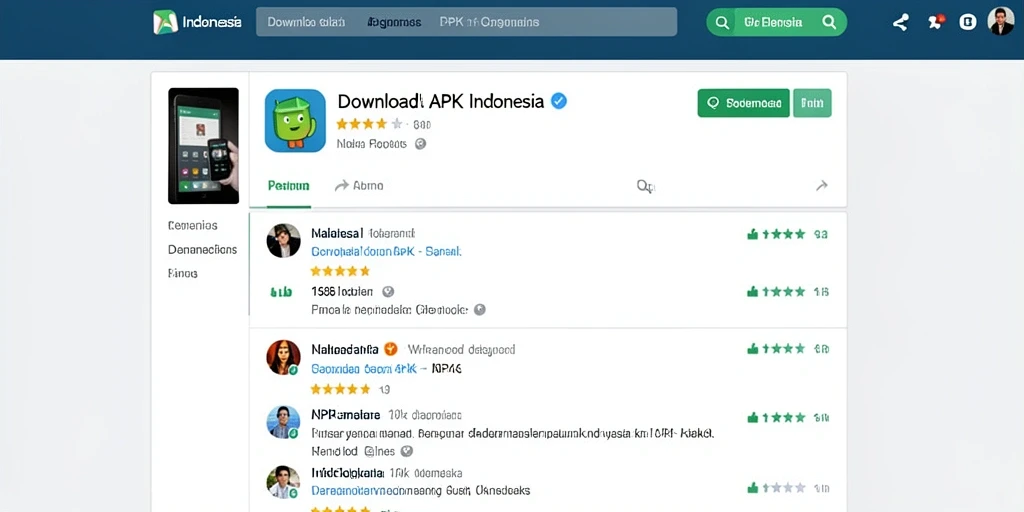Open the notifications icon with red badge
1024x512 pixels.
pyautogui.click(x=935, y=22)
